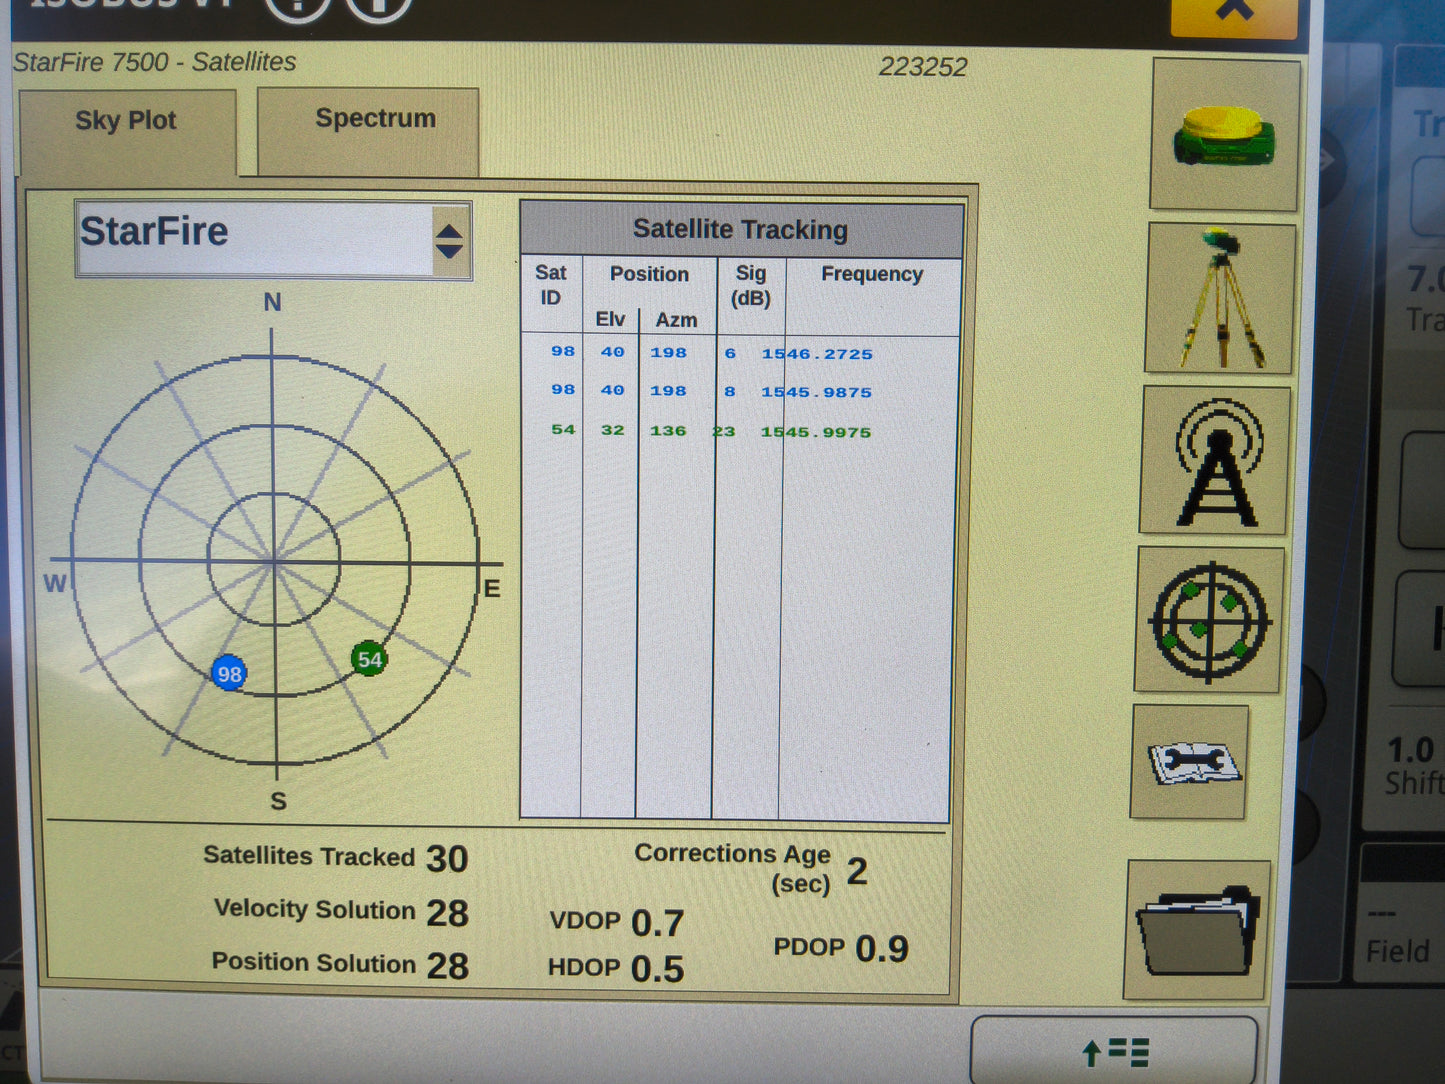The image size is (1445, 1084).
Task: Click the Velocity Solution value 28
Action: click(x=447, y=913)
